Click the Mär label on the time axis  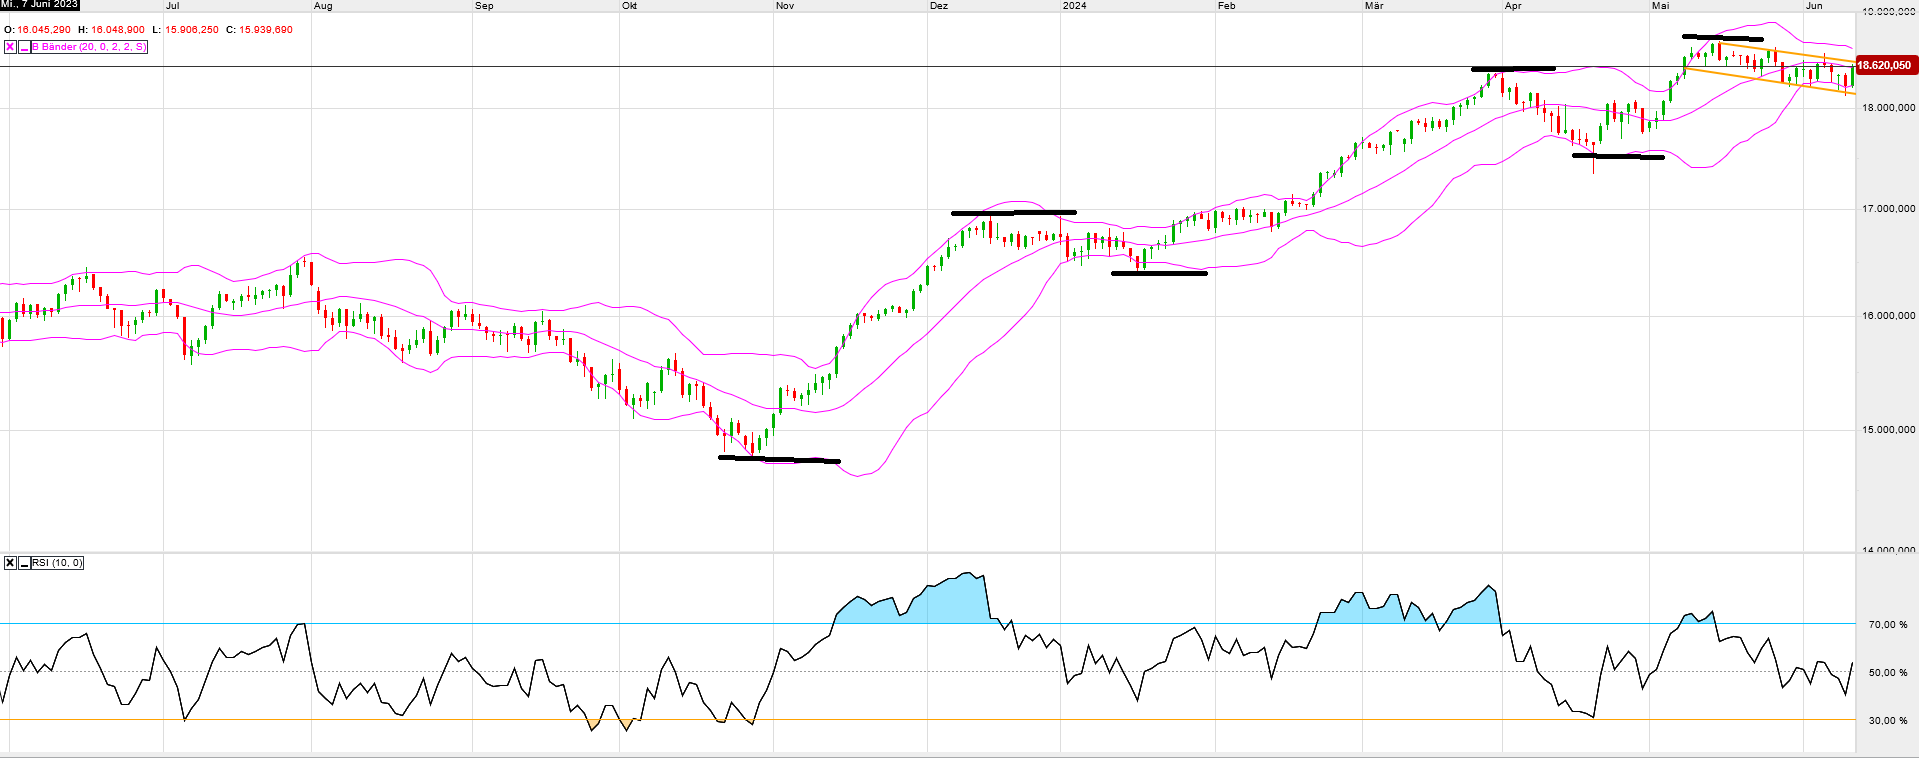point(1374,6)
